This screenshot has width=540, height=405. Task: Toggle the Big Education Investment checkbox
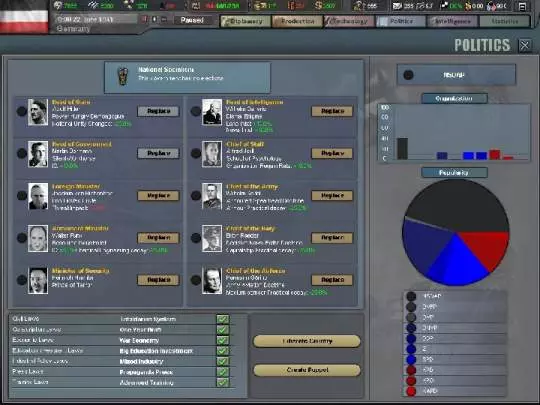pyautogui.click(x=223, y=351)
